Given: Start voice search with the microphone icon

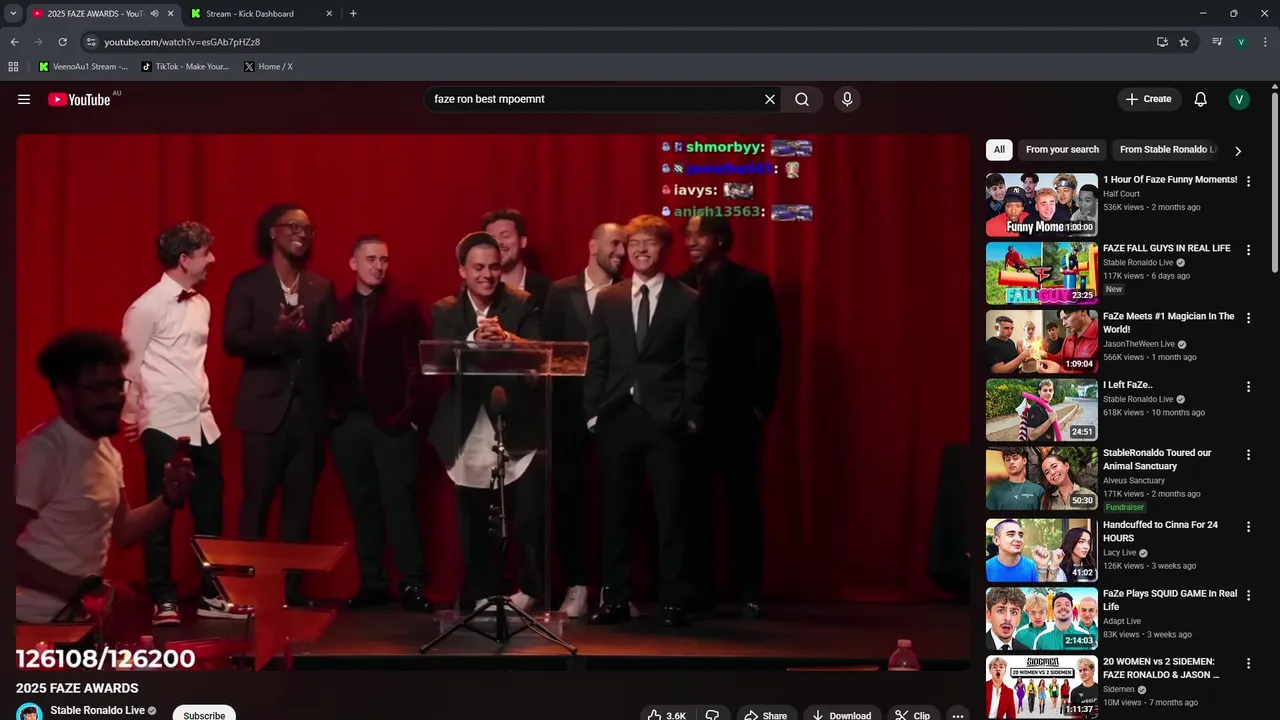Looking at the screenshot, I should click(x=847, y=99).
